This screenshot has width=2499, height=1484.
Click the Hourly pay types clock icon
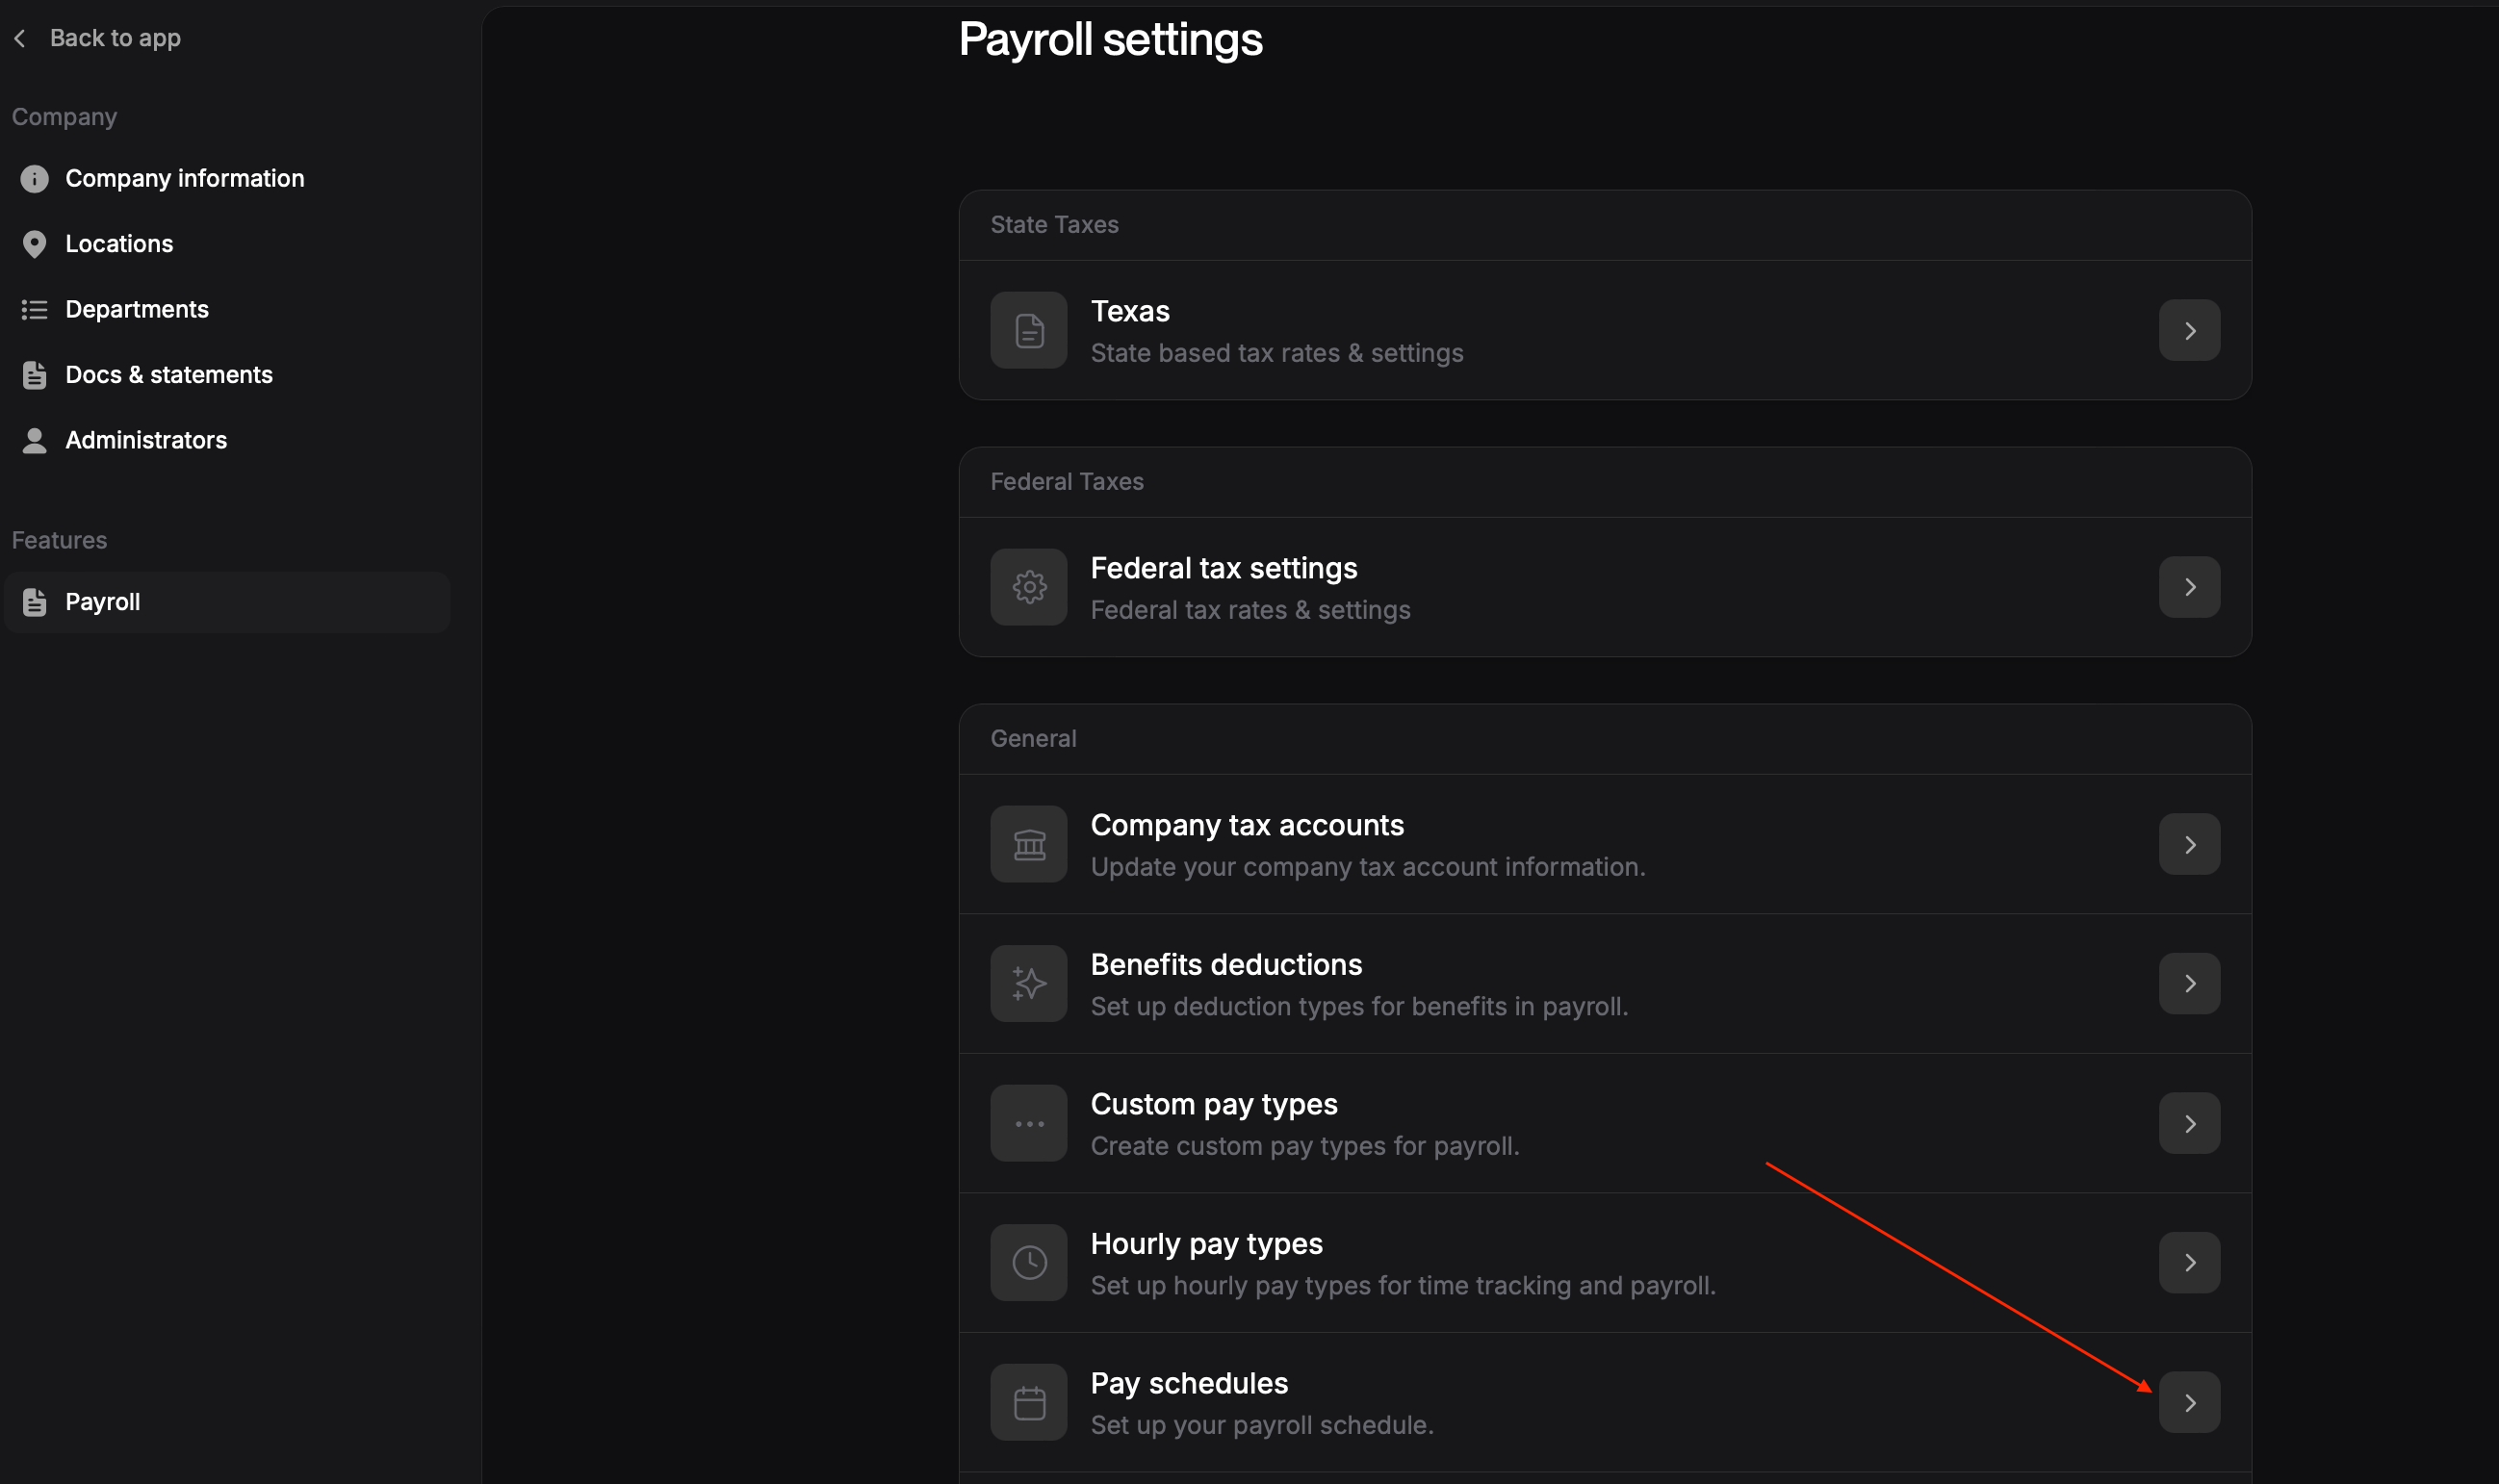[x=1029, y=1262]
